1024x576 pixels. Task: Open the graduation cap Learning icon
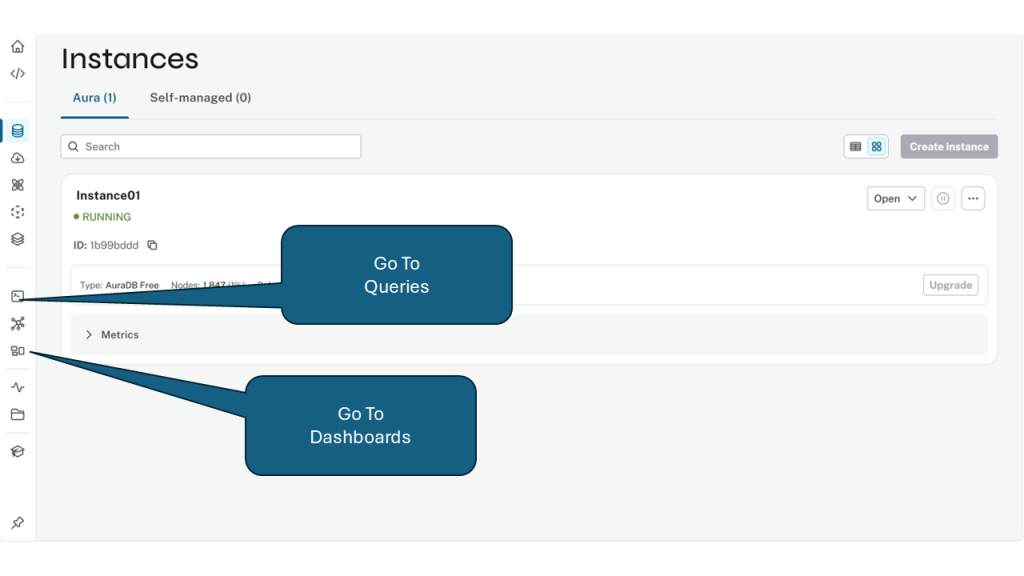coord(17,451)
